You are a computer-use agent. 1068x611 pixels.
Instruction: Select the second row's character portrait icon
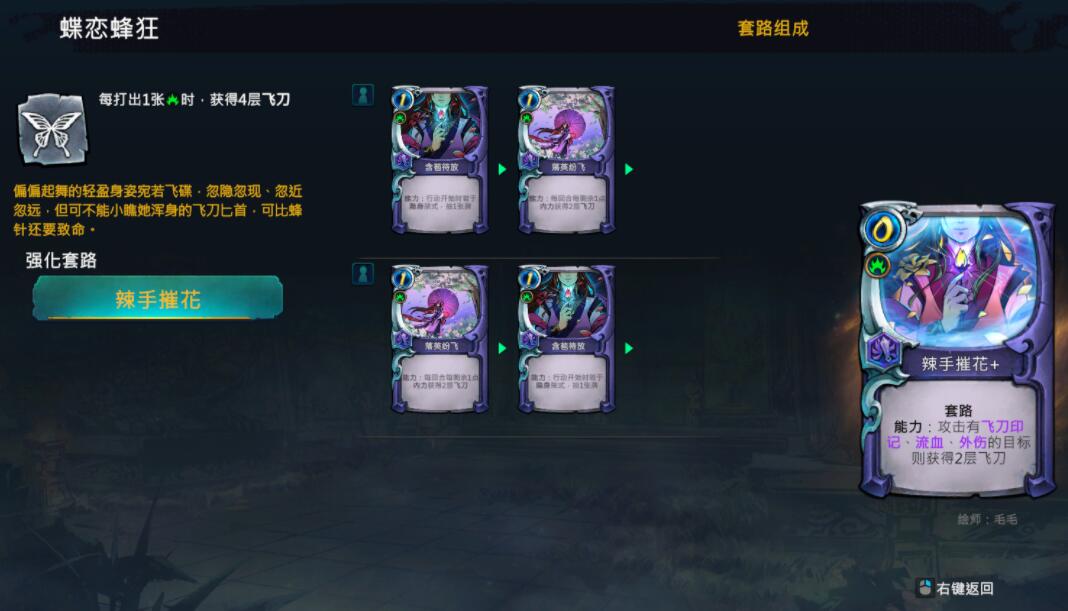[x=362, y=274]
